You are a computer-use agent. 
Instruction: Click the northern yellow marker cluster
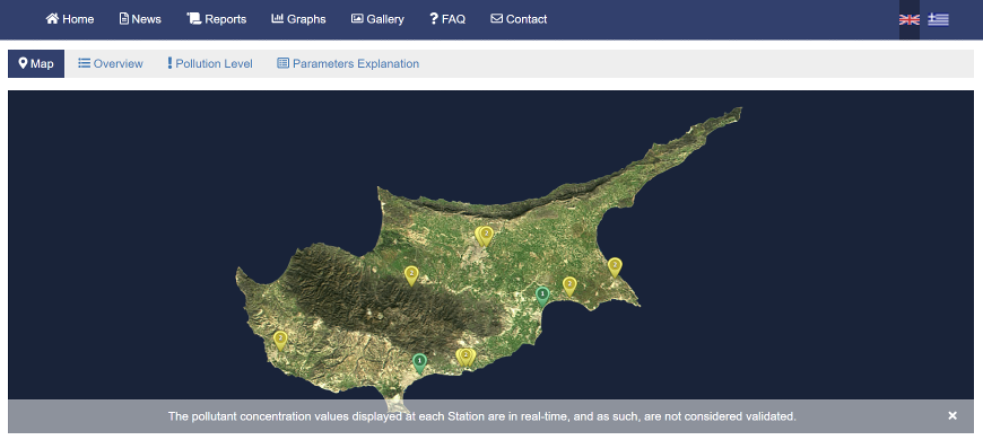pyautogui.click(x=485, y=235)
